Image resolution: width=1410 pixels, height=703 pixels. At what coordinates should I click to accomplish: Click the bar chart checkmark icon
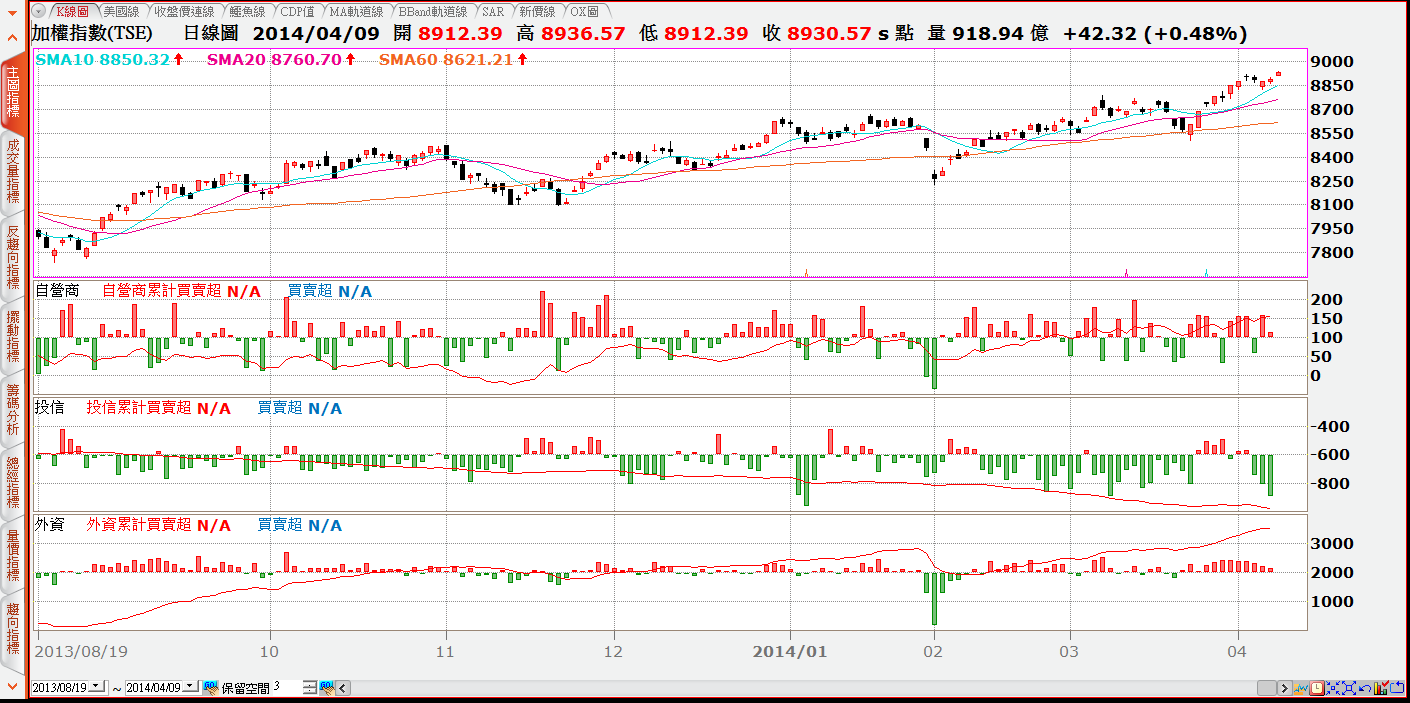(x=1382, y=688)
